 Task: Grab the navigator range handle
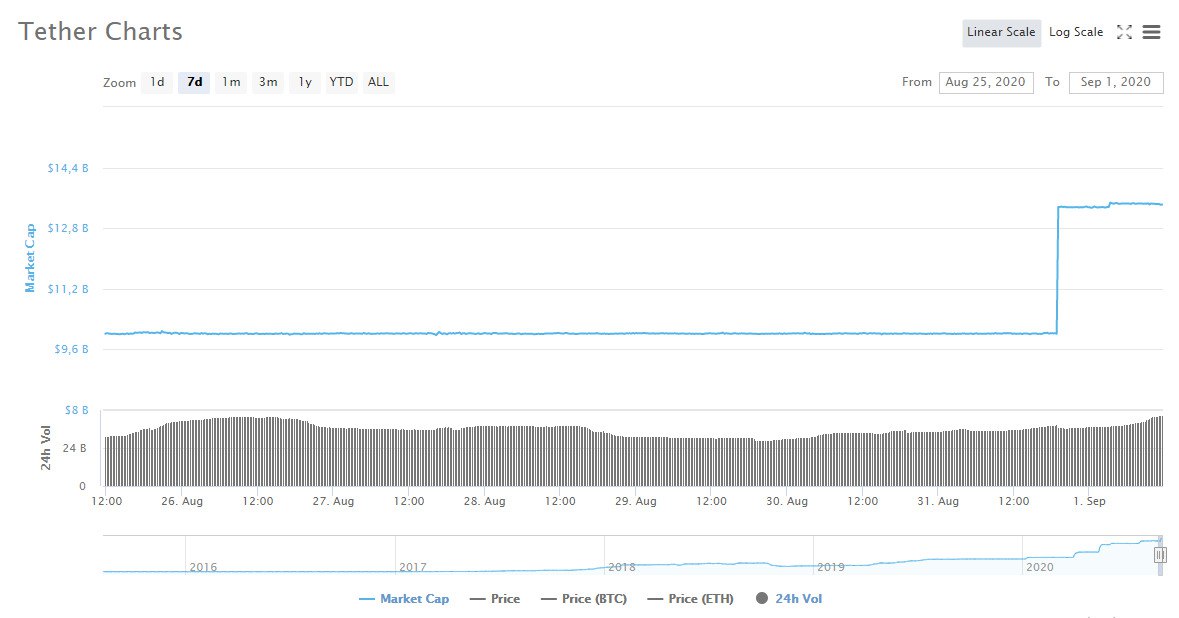point(1160,555)
